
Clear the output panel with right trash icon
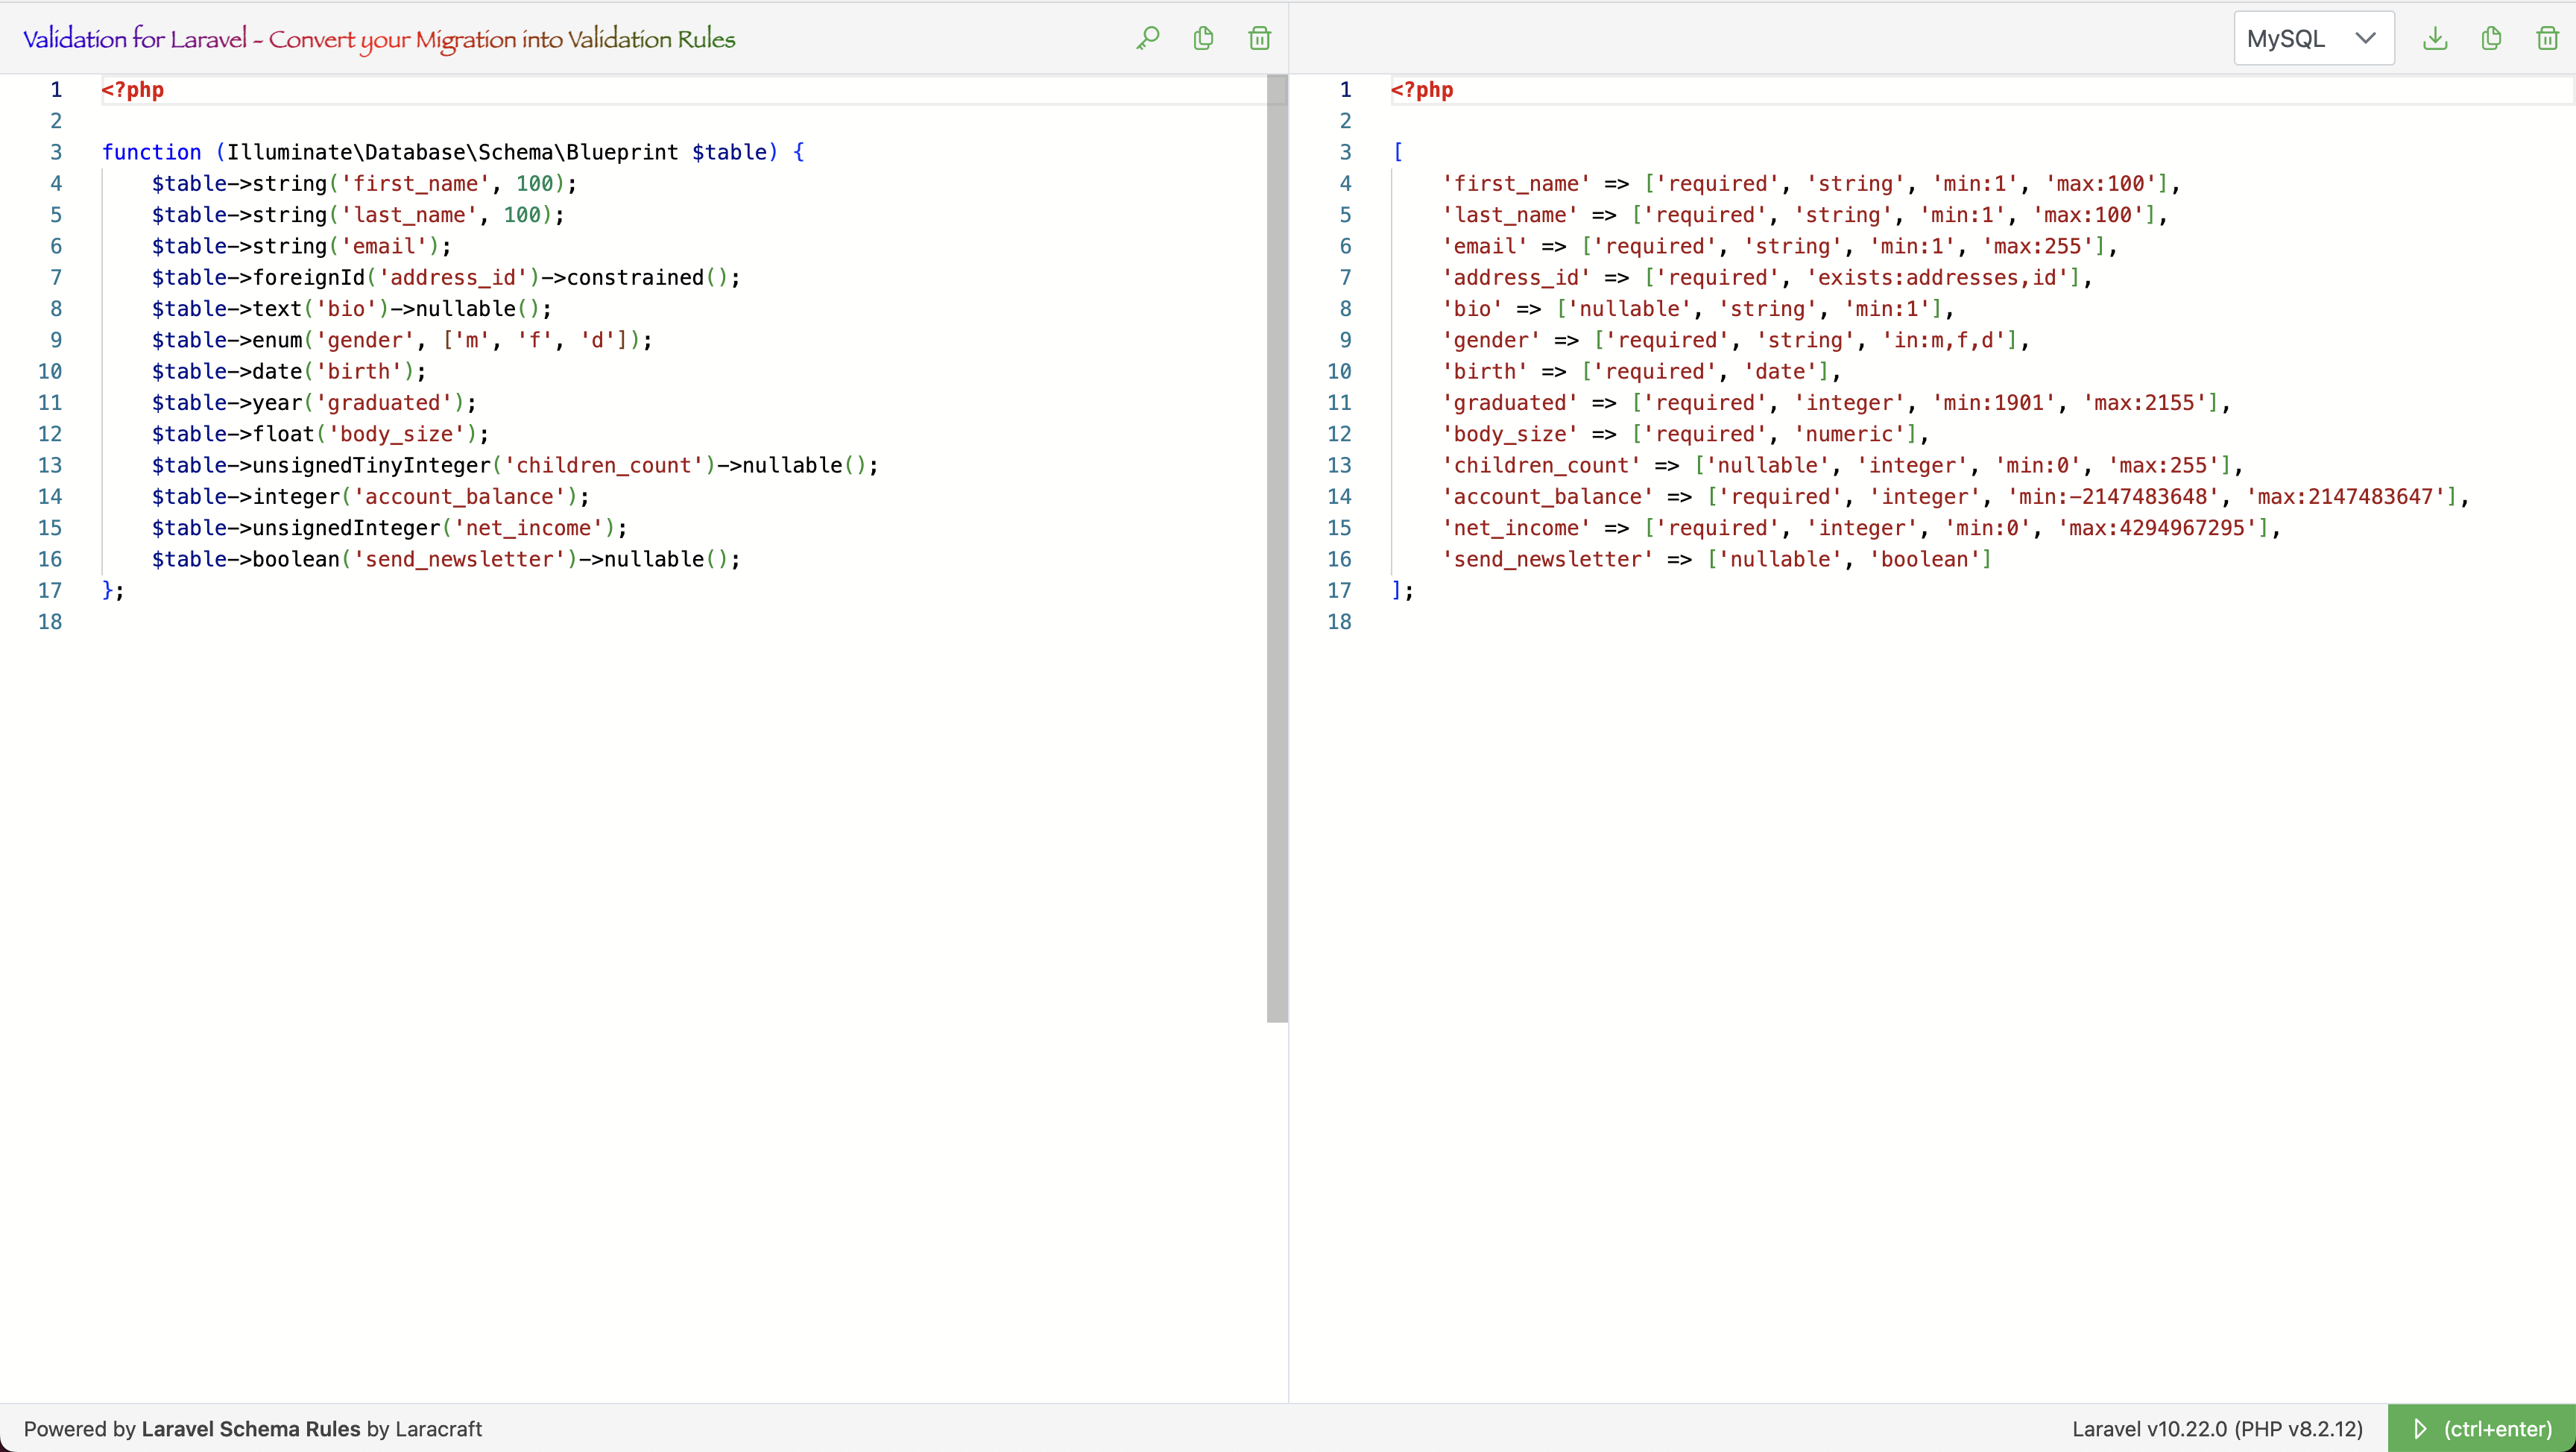[x=2548, y=38]
